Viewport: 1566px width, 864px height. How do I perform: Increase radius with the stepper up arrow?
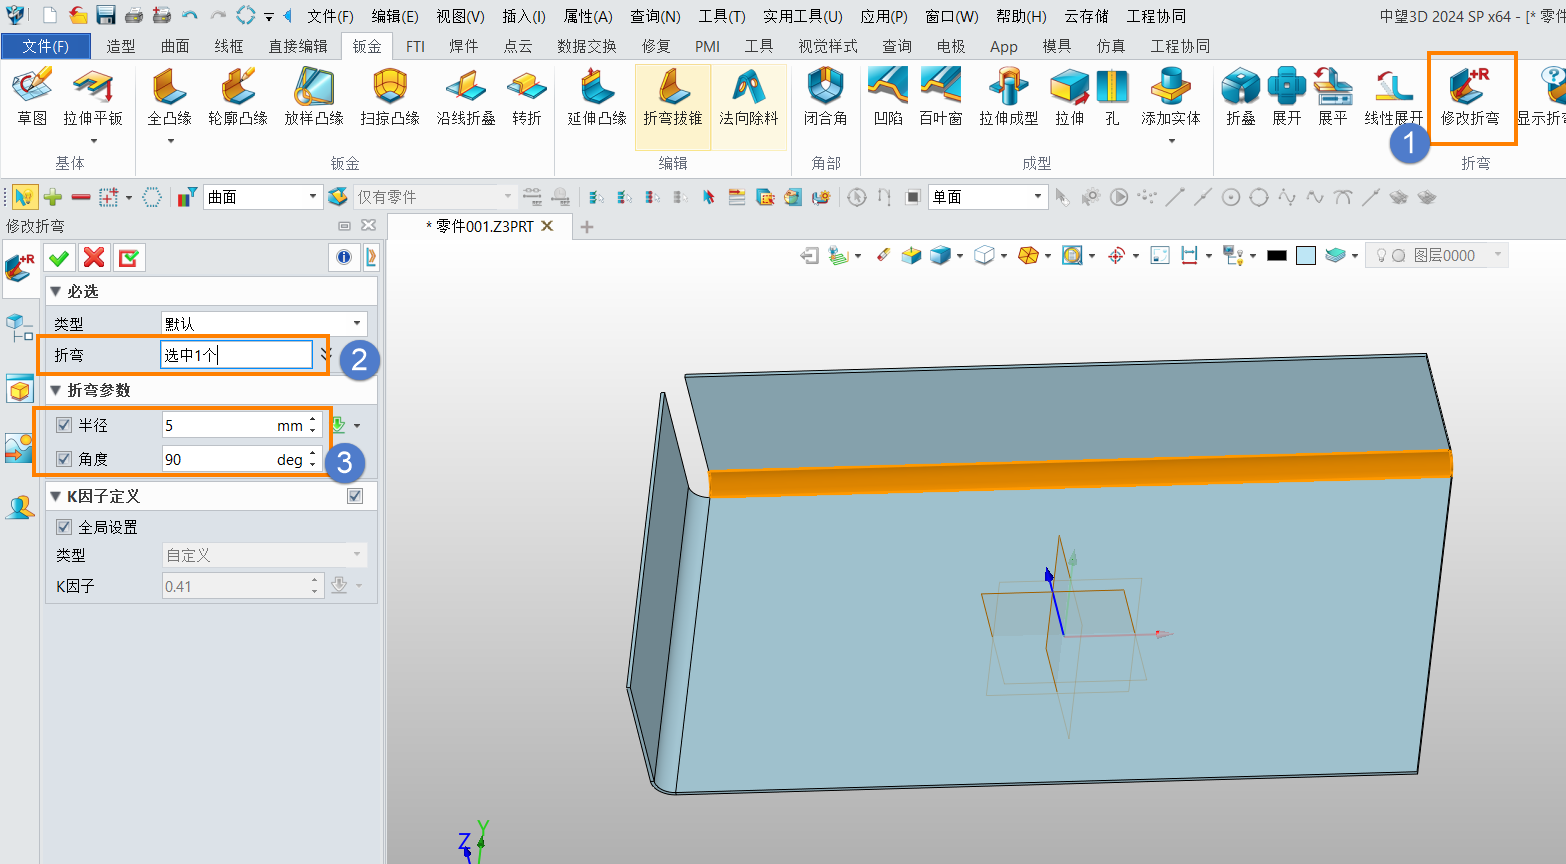click(x=313, y=420)
